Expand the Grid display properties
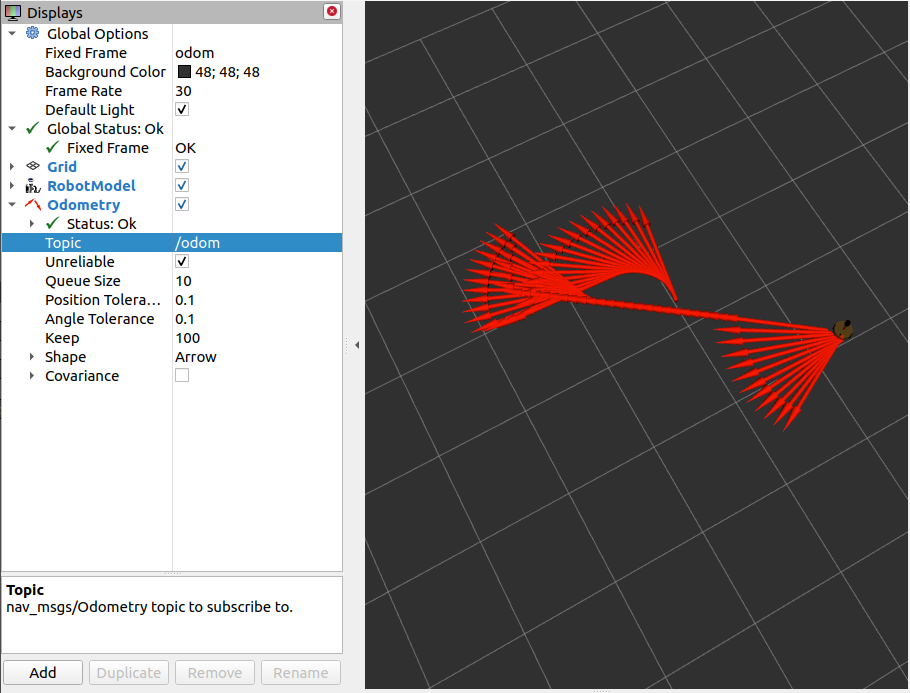910x693 pixels. (x=12, y=167)
